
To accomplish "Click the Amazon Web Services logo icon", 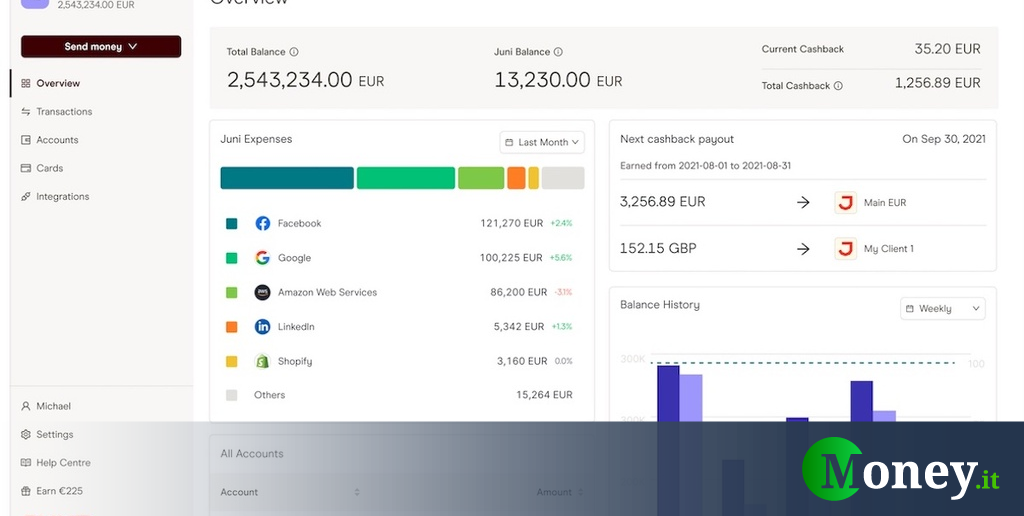I will click(x=263, y=292).
